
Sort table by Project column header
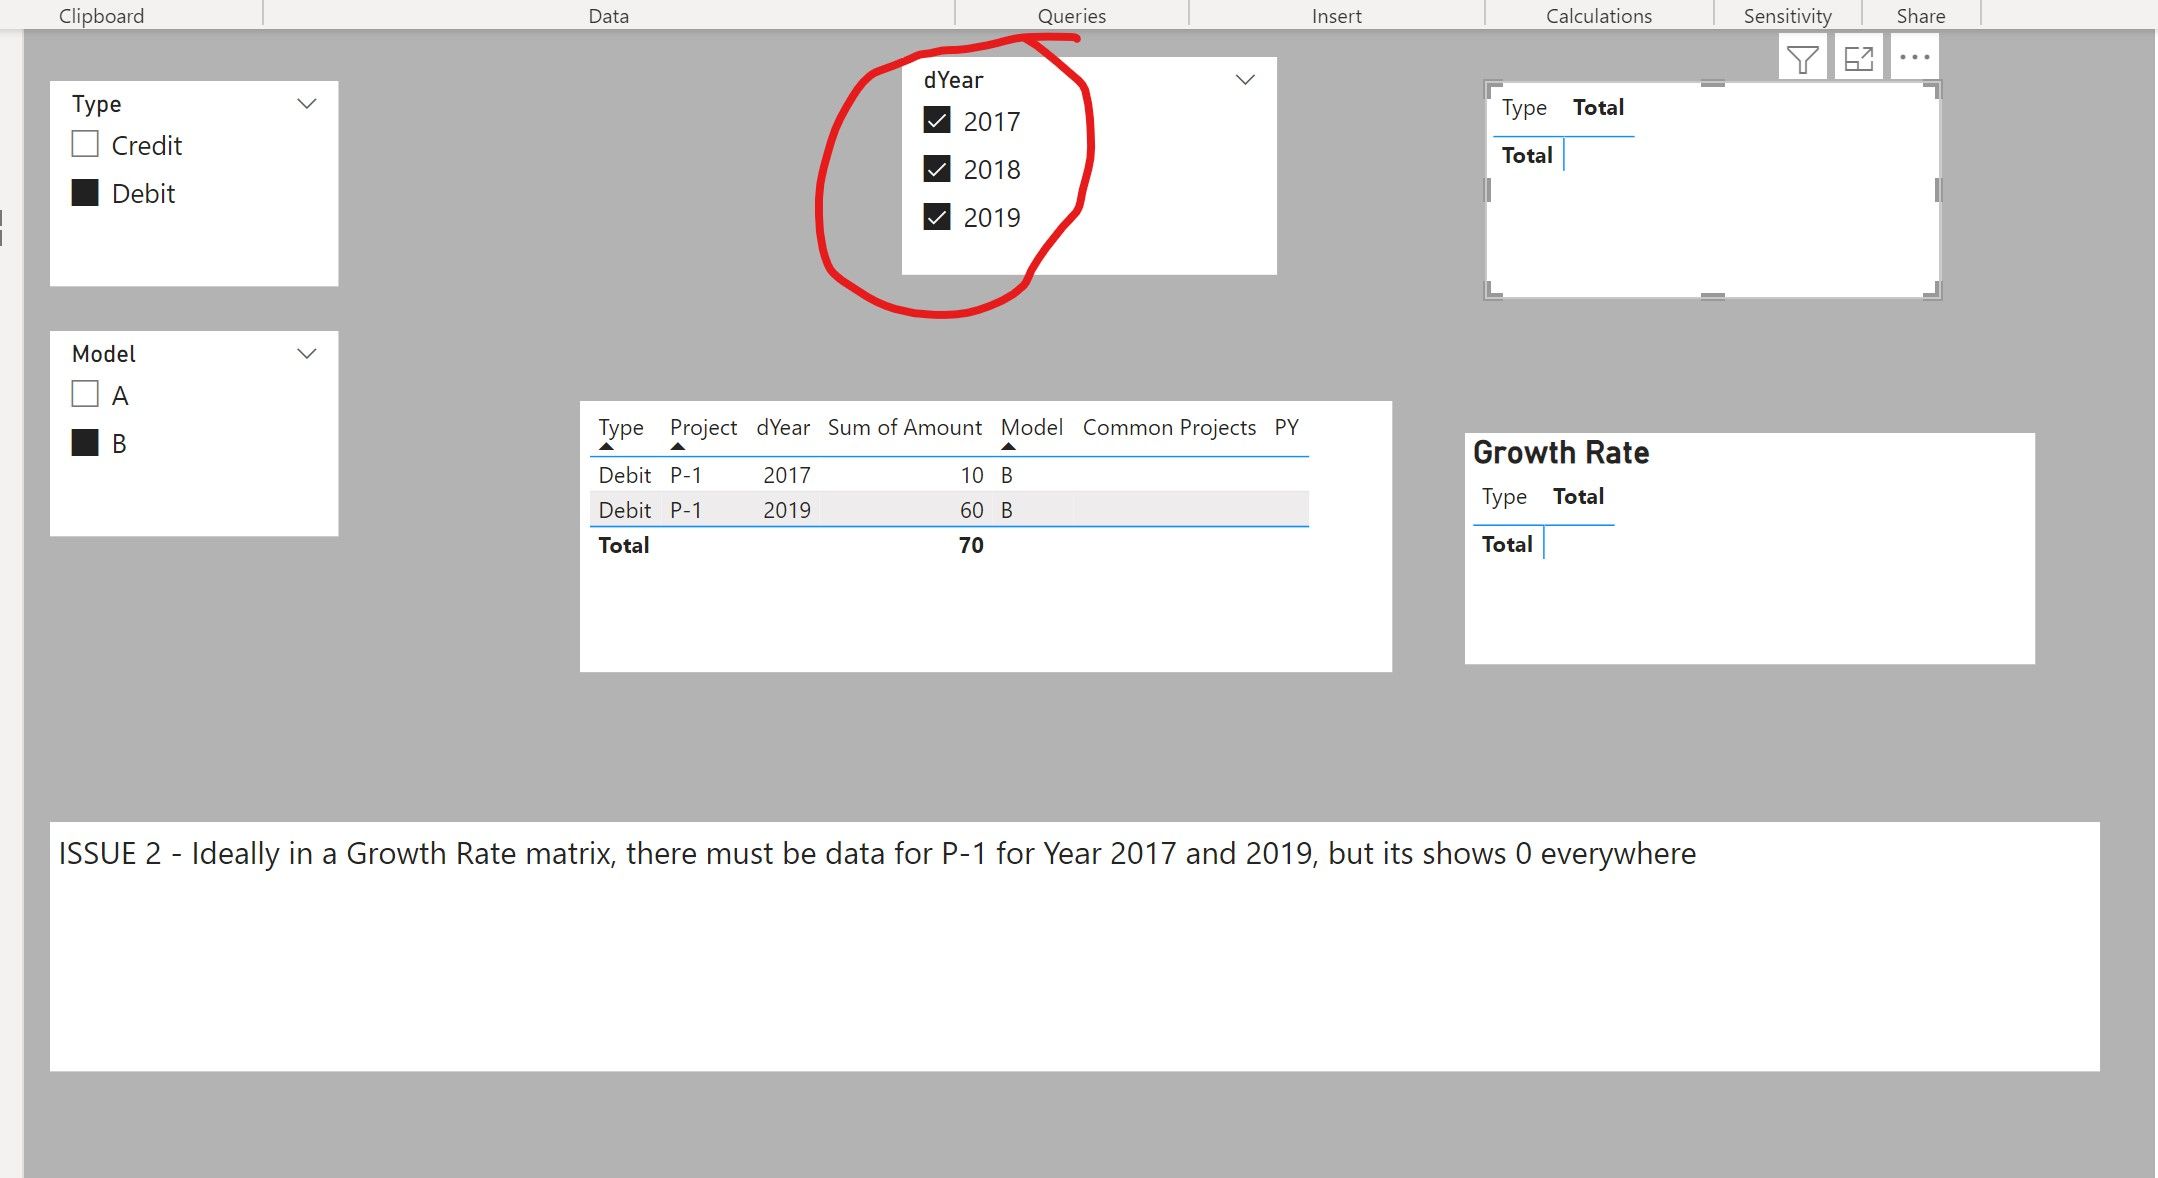(x=703, y=428)
